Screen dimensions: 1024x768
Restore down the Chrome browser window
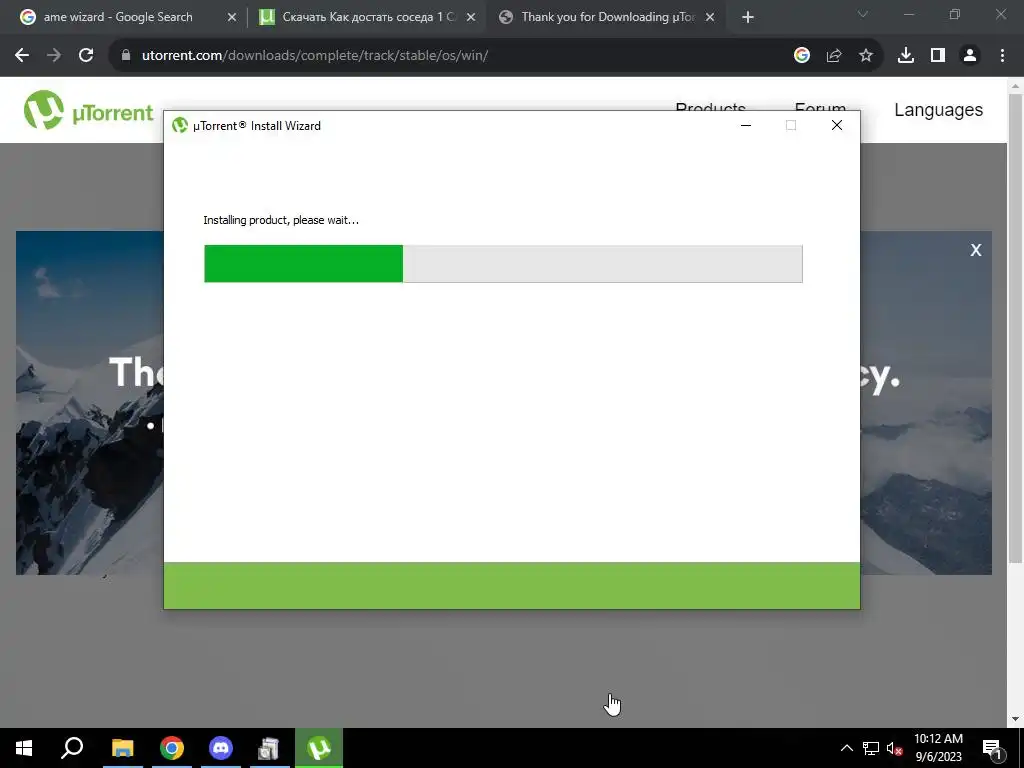point(955,14)
